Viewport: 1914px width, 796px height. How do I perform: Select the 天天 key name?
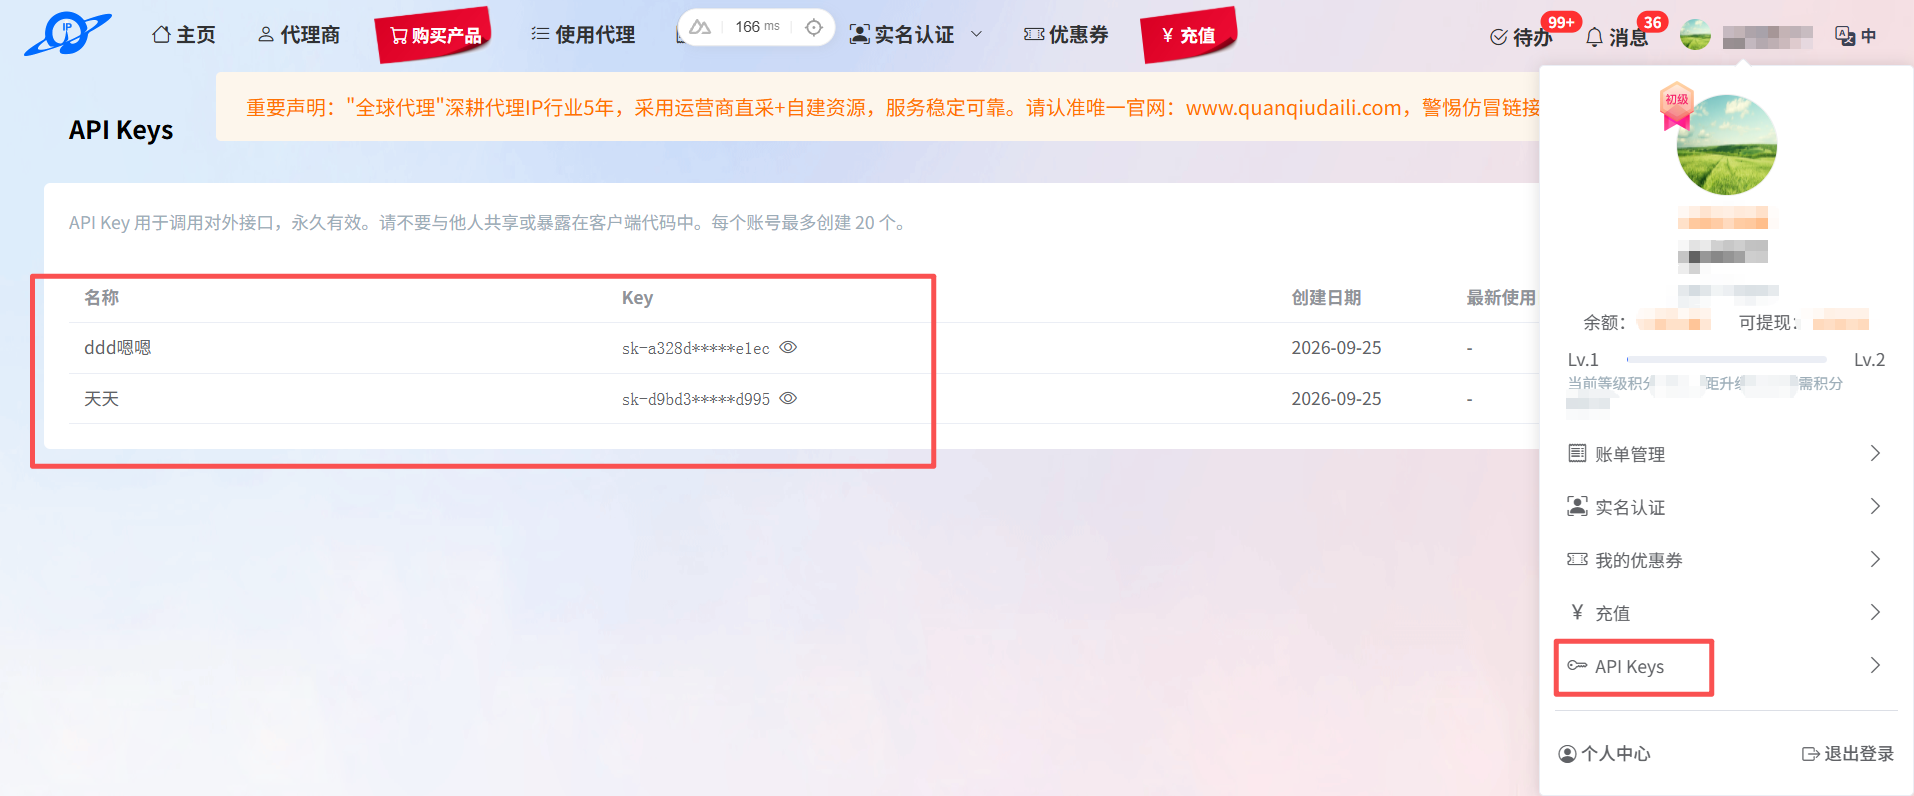point(102,399)
